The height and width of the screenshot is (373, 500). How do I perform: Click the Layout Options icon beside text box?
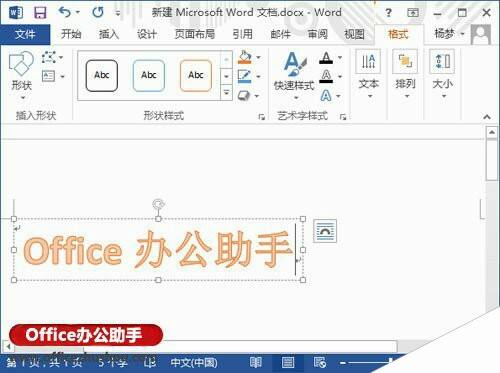[x=325, y=231]
